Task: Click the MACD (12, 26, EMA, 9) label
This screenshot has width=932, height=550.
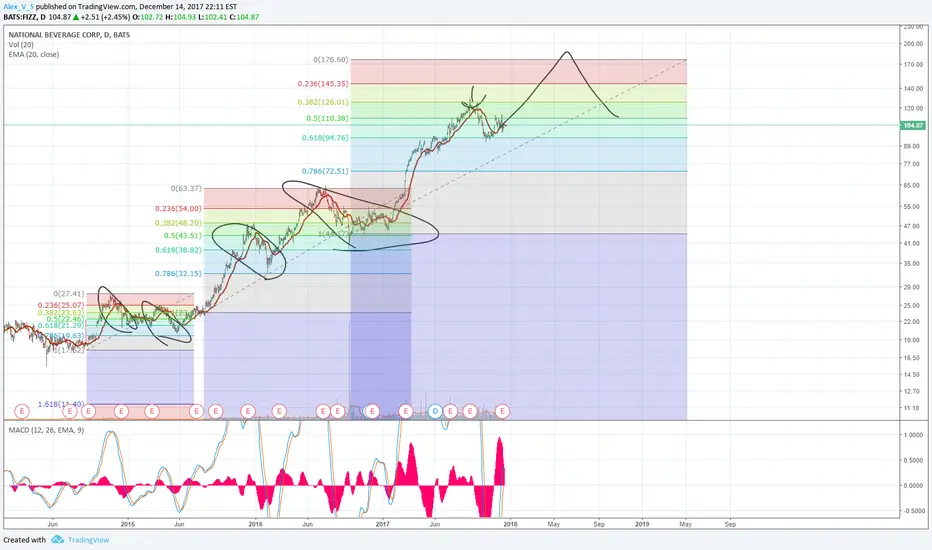Action: pos(46,430)
